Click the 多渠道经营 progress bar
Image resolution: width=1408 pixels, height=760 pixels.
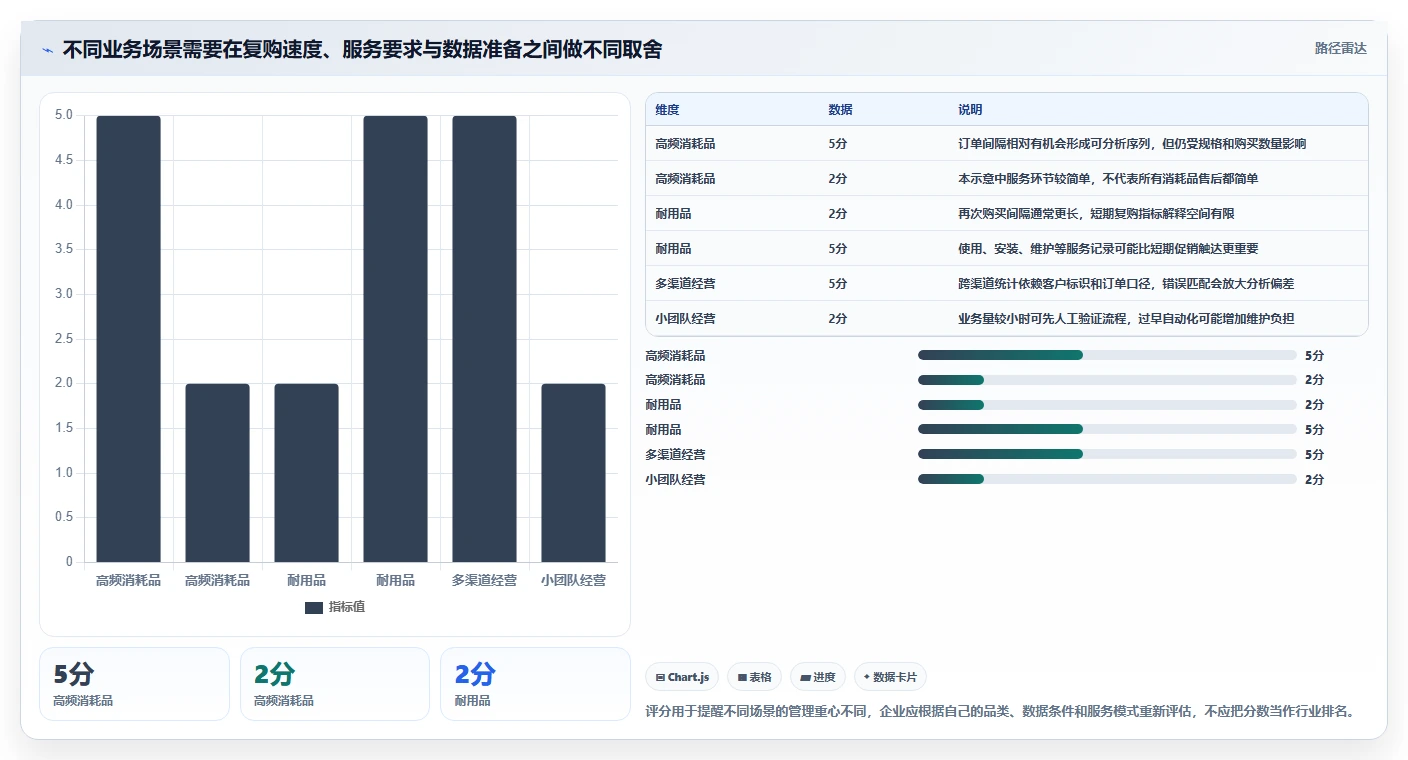(x=1107, y=454)
